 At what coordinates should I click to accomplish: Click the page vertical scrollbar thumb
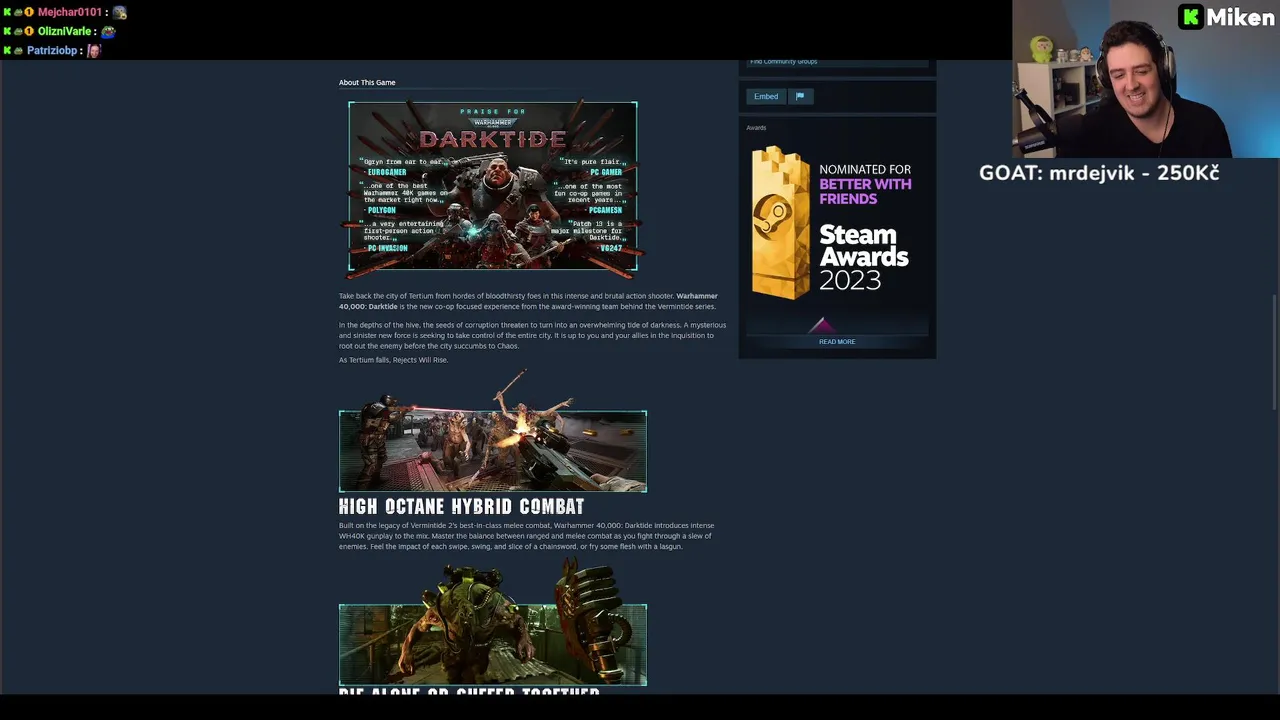[x=1275, y=352]
